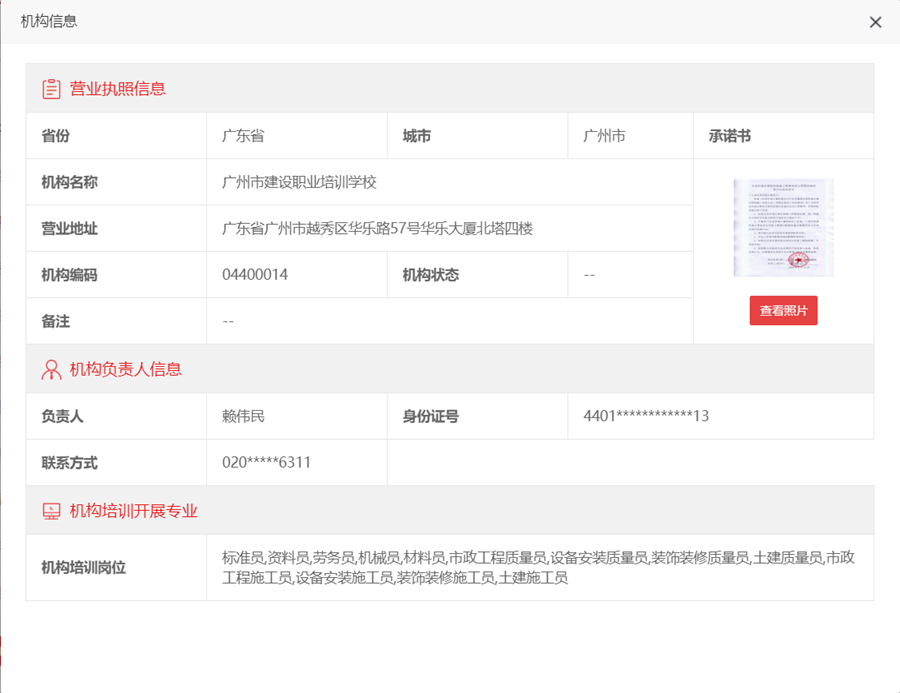The width and height of the screenshot is (900, 693).
Task: Select the 营业执照信息 section heading
Action: click(118, 89)
